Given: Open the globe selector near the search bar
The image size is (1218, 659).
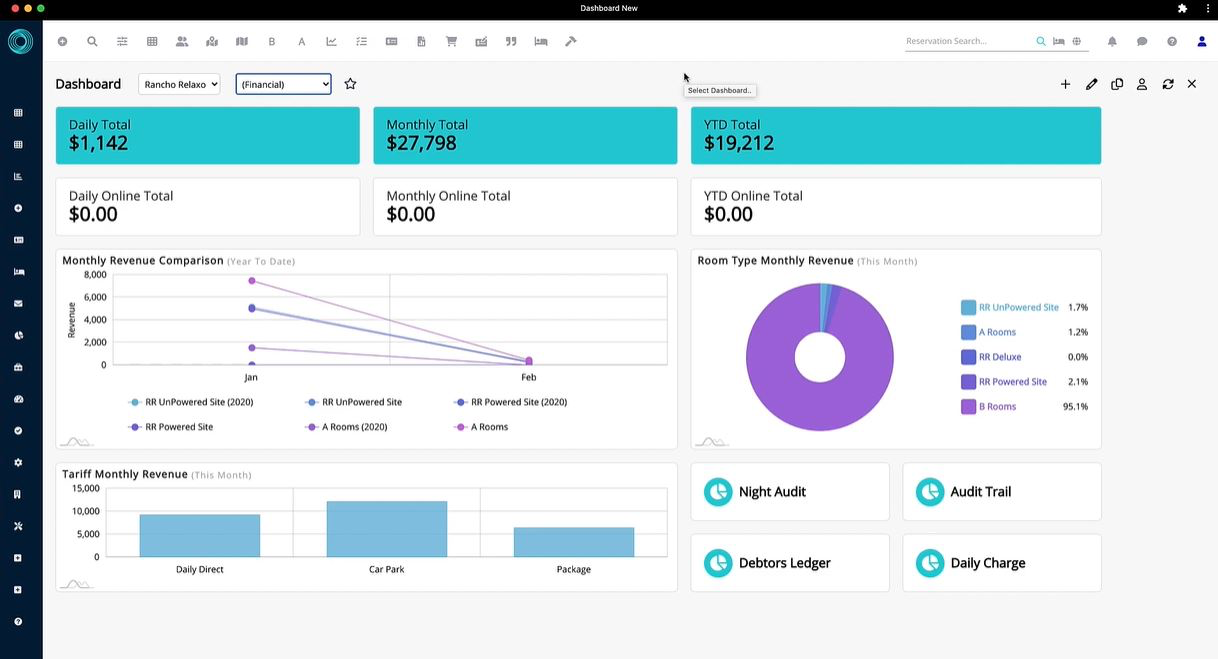Looking at the screenshot, I should [1077, 41].
